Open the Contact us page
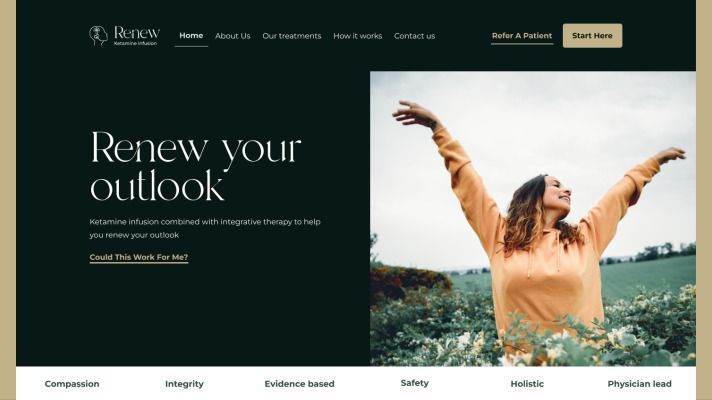Image resolution: width=712 pixels, height=400 pixels. pyautogui.click(x=415, y=36)
